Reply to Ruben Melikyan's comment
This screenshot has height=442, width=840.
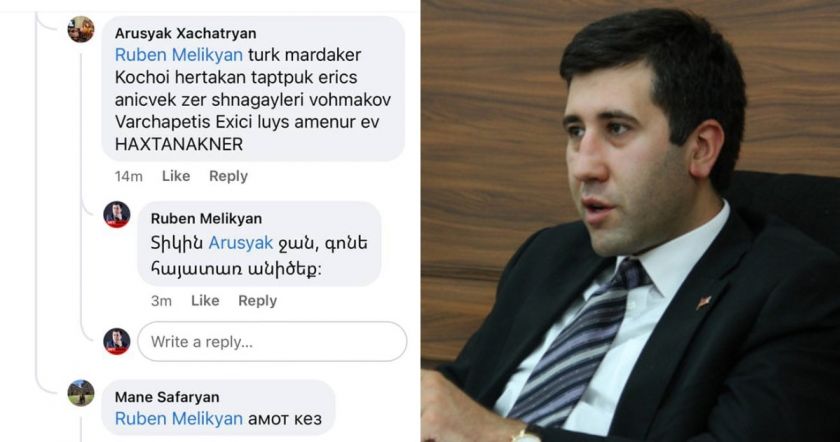(x=258, y=301)
